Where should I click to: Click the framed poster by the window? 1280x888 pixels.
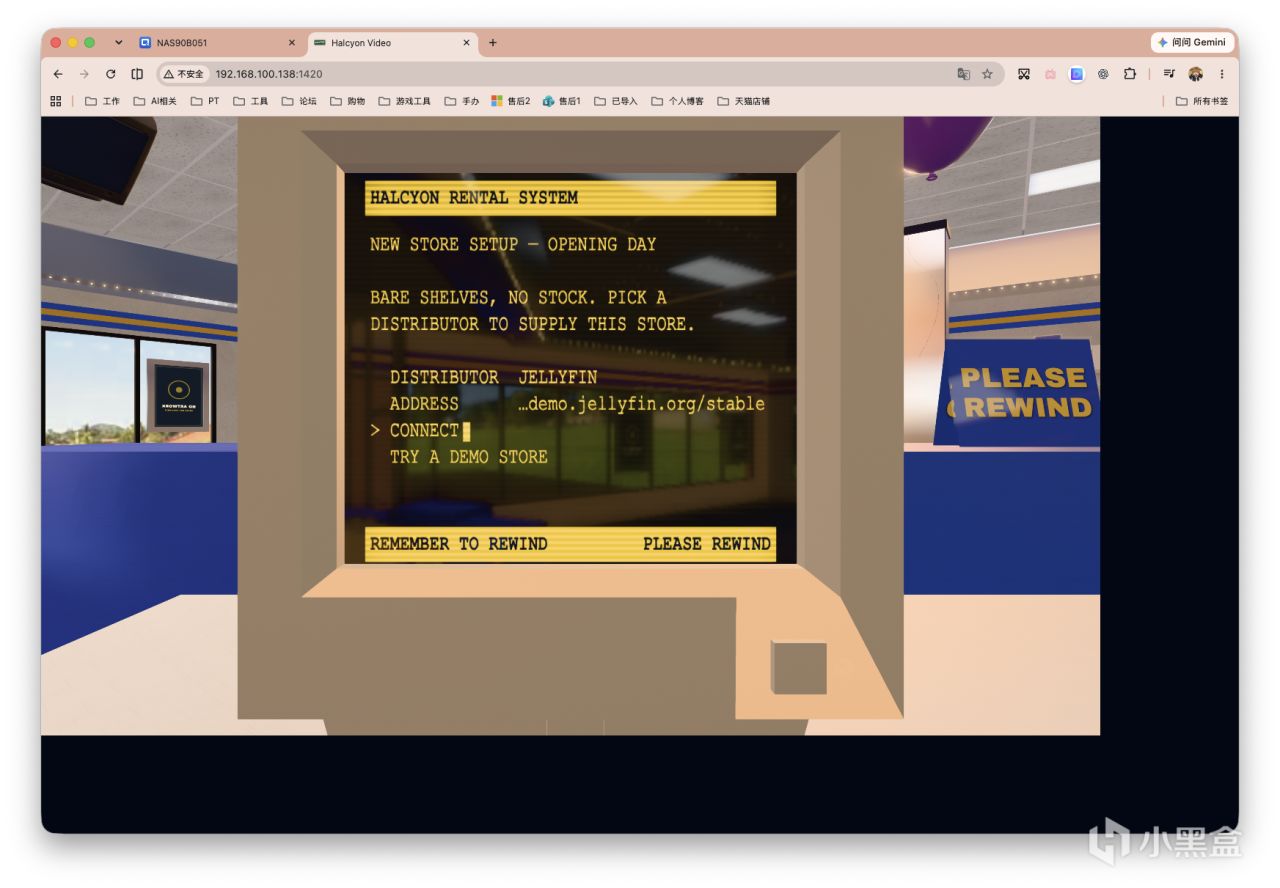(x=179, y=395)
